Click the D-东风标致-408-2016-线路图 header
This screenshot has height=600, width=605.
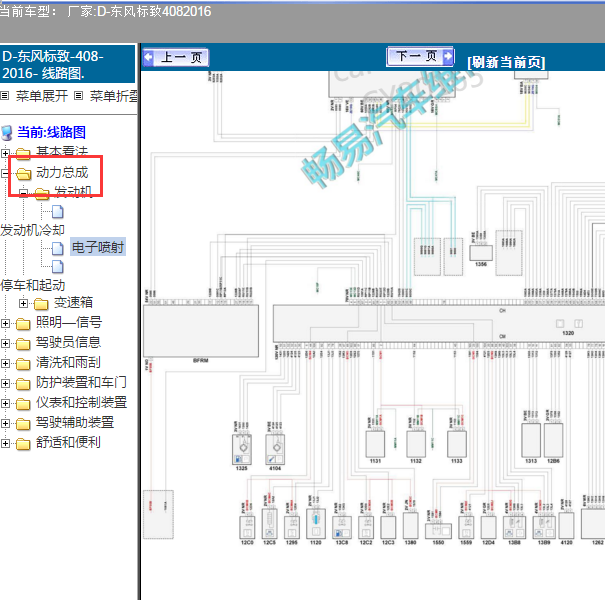68,64
